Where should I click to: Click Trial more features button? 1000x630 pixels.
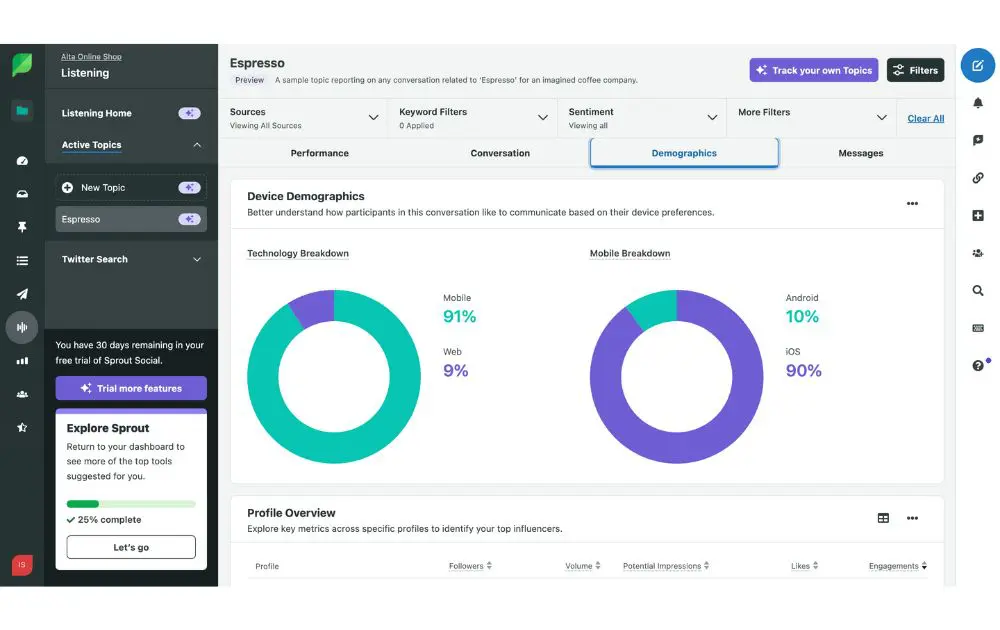pos(131,388)
